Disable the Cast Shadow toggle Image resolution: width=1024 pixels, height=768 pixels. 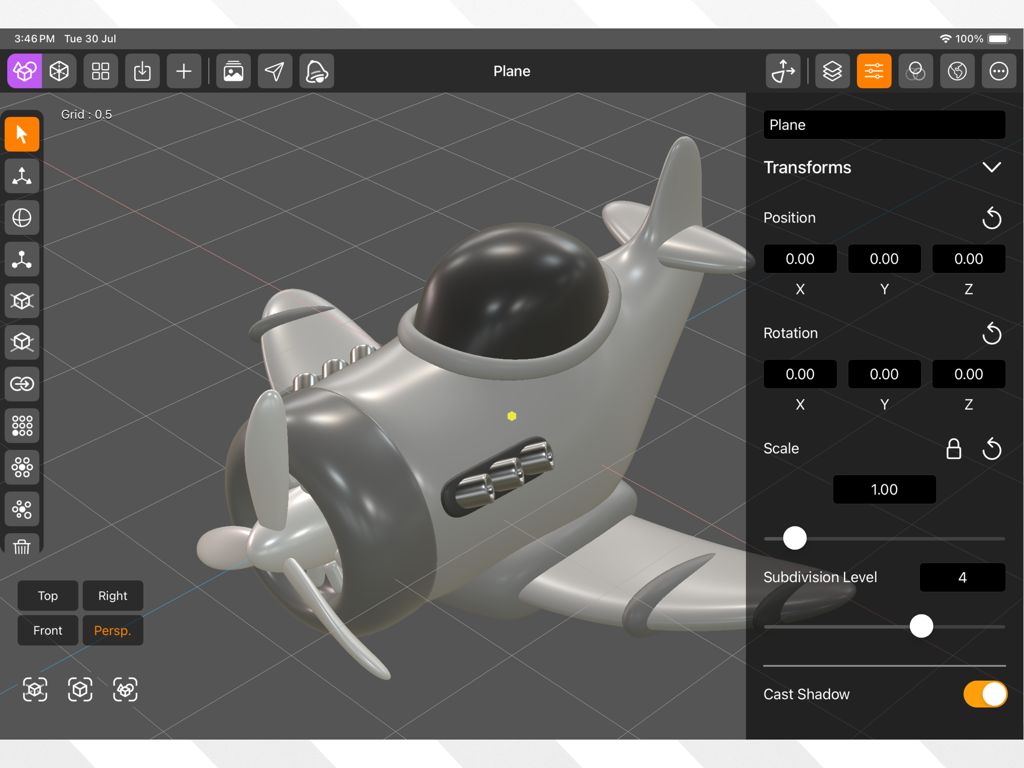click(x=985, y=694)
